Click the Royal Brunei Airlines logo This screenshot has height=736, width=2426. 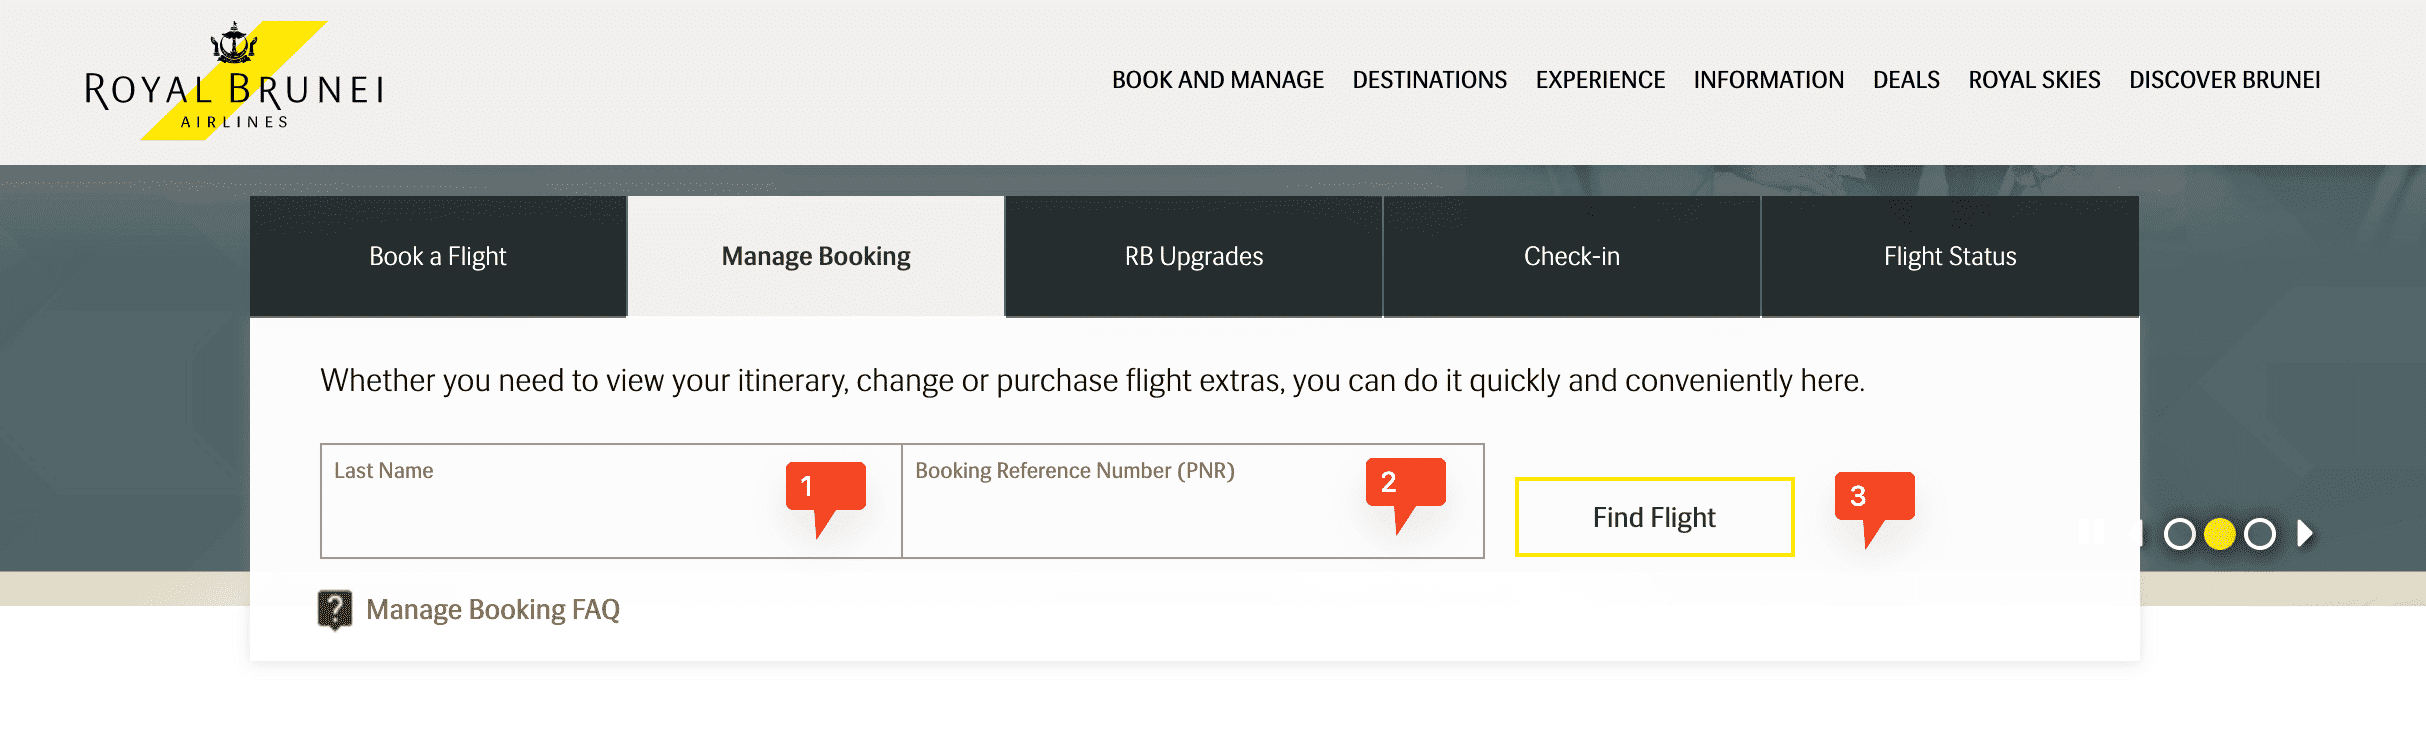coord(235,81)
